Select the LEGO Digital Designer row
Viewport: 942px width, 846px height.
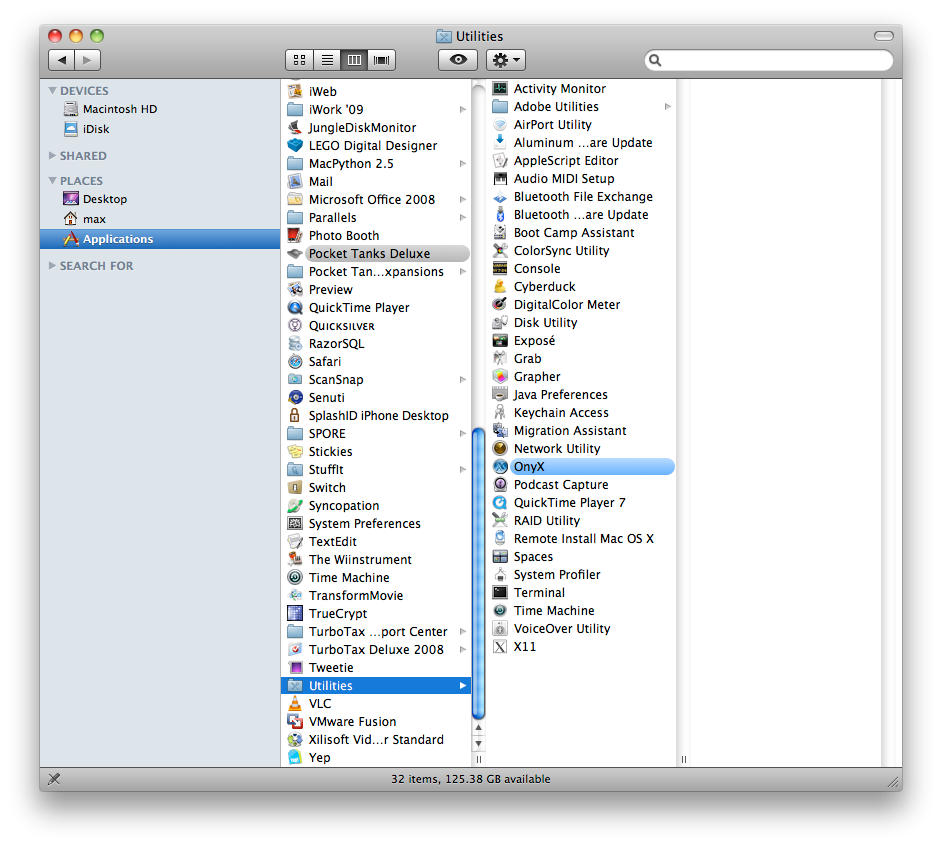click(x=376, y=145)
